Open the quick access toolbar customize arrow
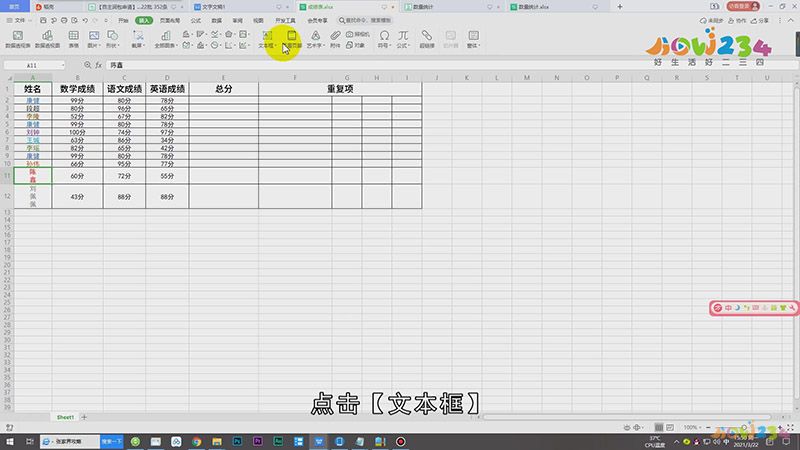The height and width of the screenshot is (450, 800). [106, 20]
